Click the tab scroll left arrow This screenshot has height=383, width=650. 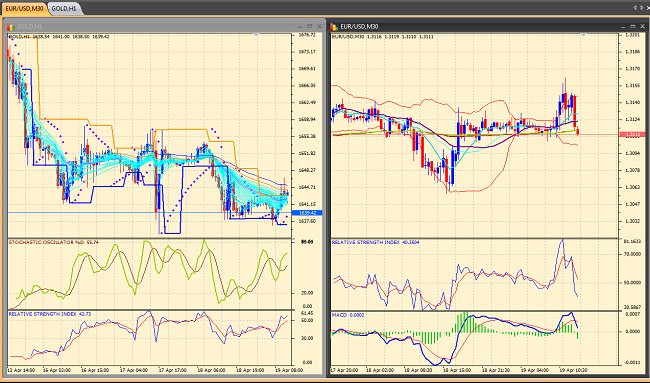[635, 7]
